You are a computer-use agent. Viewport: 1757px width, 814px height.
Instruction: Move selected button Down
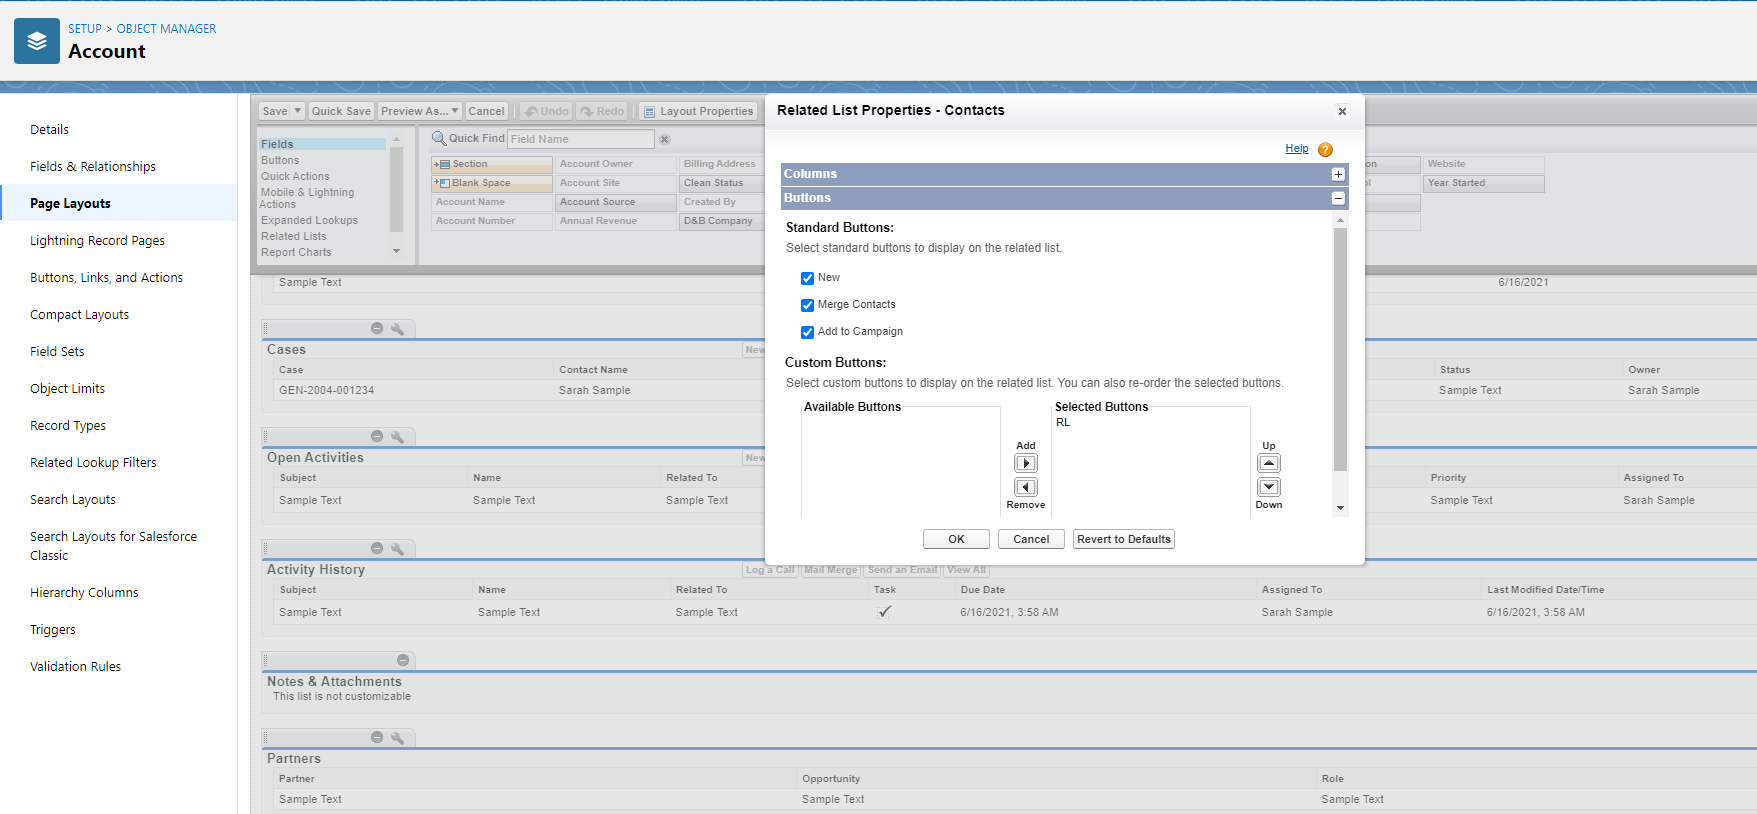[x=1269, y=487]
